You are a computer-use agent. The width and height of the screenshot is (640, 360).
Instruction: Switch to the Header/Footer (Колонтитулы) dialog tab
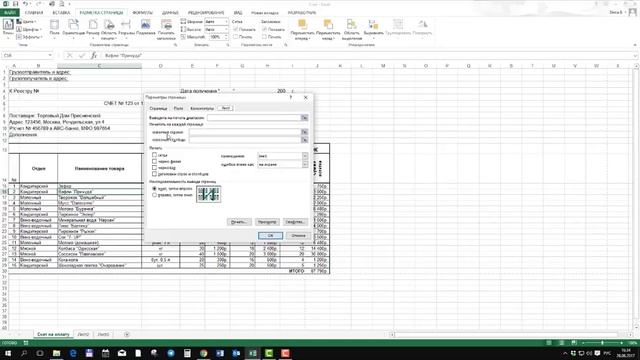pyautogui.click(x=202, y=108)
